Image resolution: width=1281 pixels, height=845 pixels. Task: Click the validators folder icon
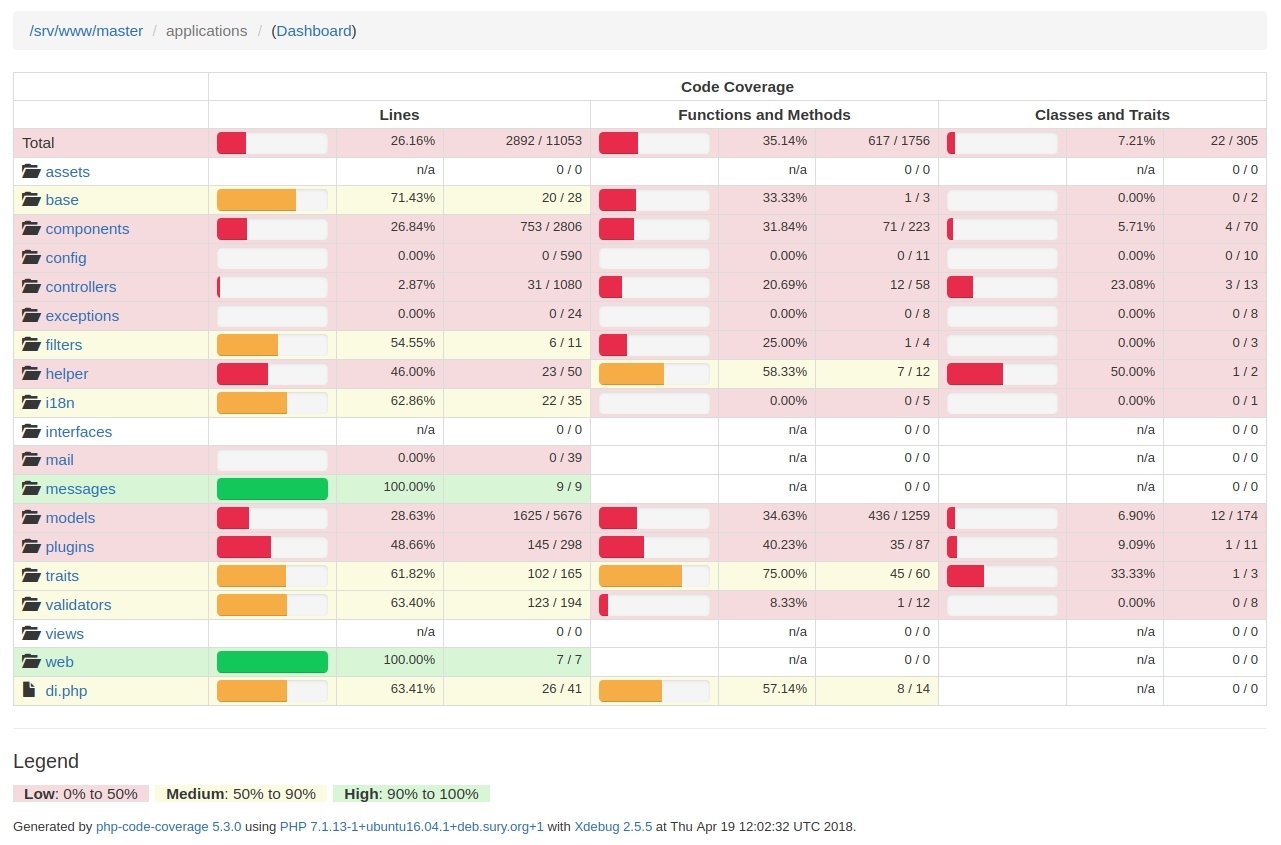pos(30,605)
